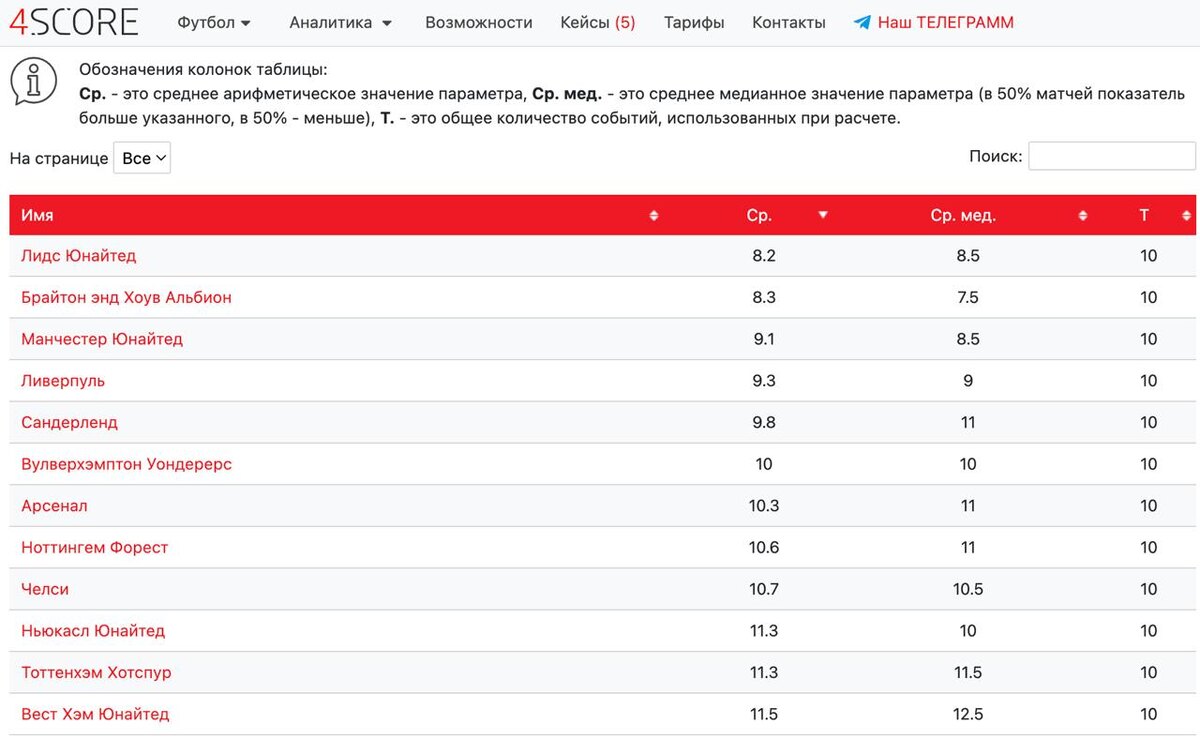Screen dimensions: 1200x739
Task: Open the На странице Все selector
Action: tap(142, 158)
